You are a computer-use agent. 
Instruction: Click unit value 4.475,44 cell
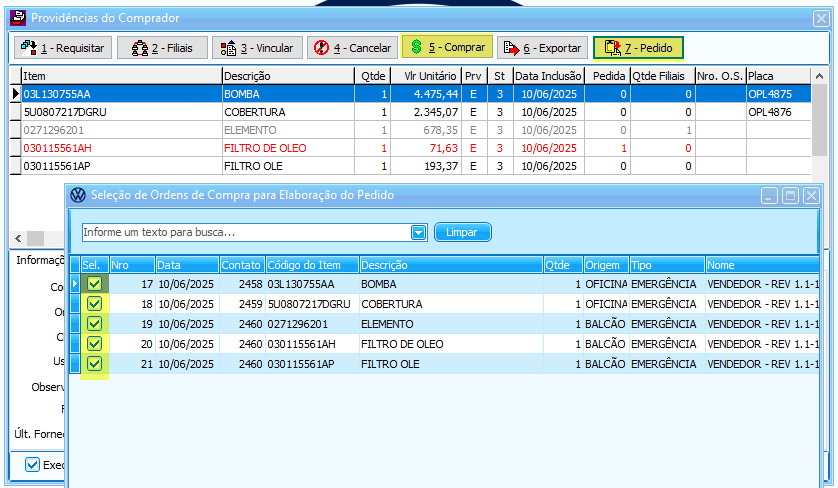pyautogui.click(x=426, y=94)
